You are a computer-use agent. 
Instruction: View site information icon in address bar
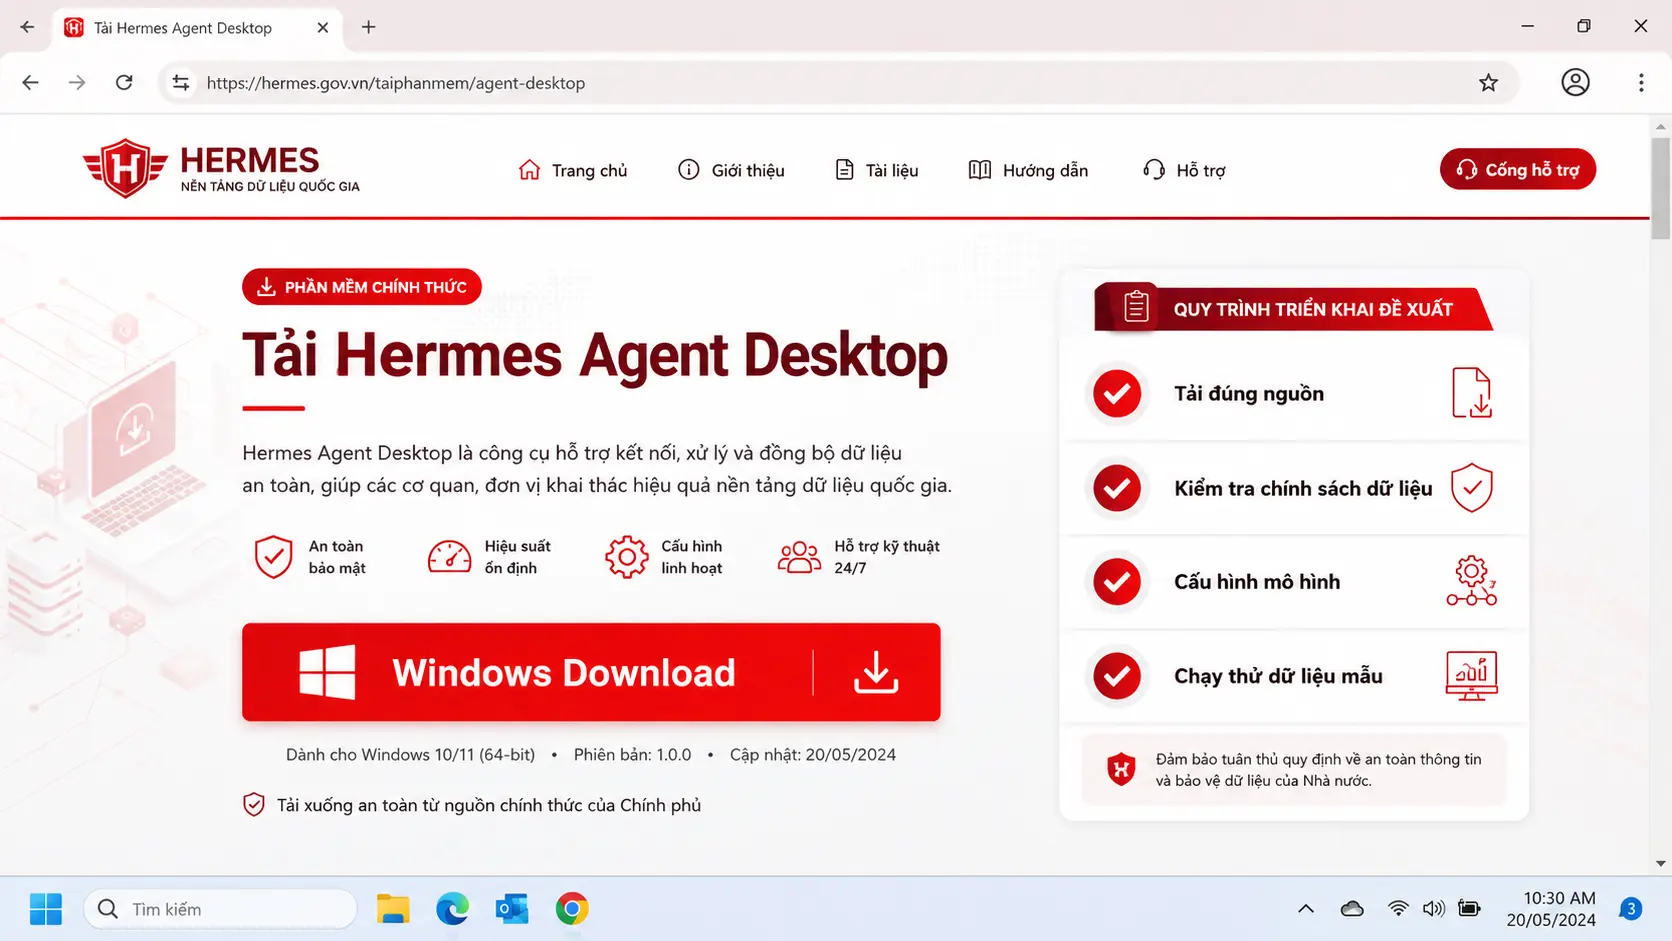point(181,83)
